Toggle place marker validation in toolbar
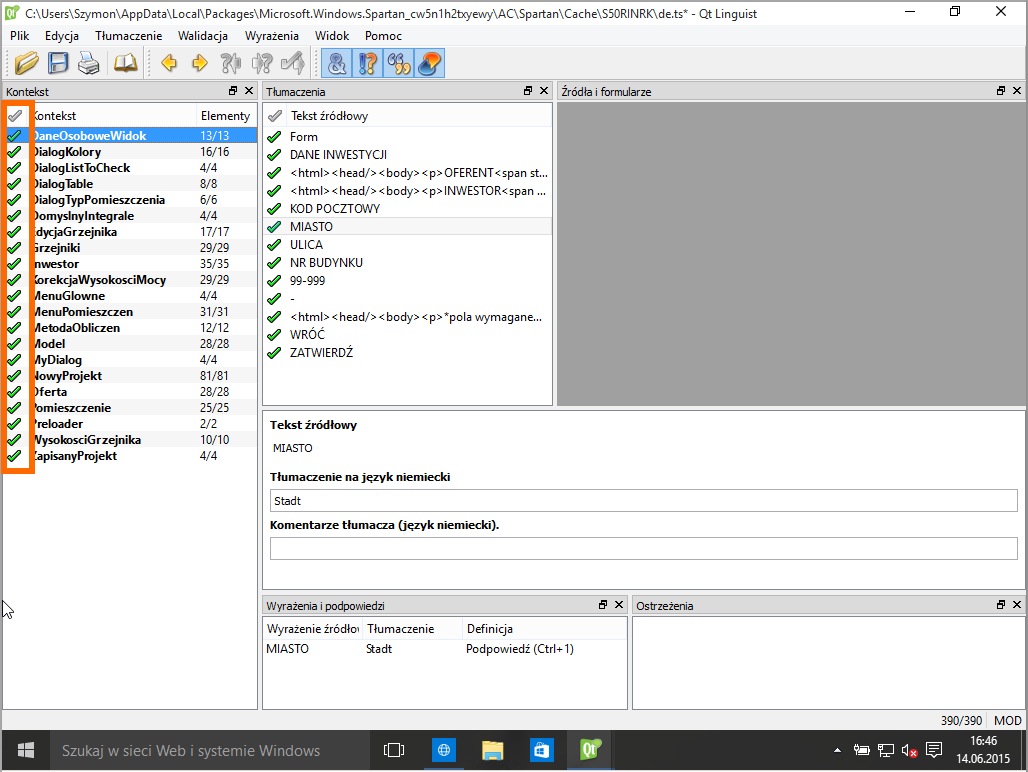Viewport: 1028px width, 772px height. click(x=429, y=63)
